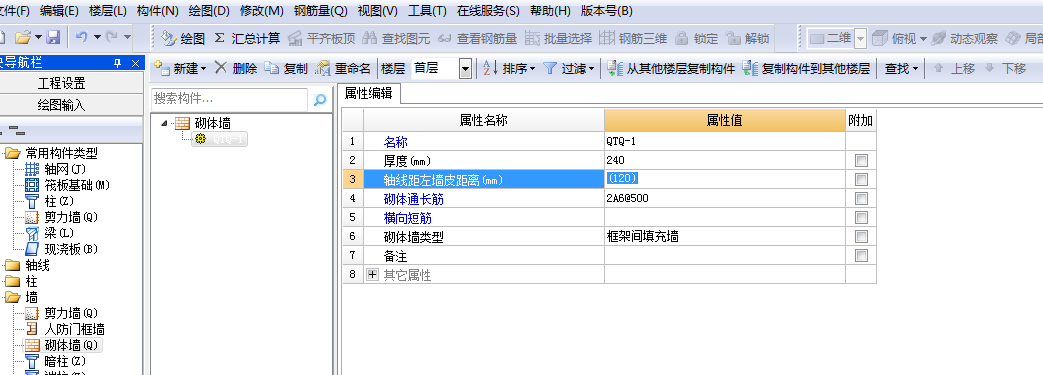Click the 2A6@500 value cell
This screenshot has width=1043, height=375.
click(724, 198)
